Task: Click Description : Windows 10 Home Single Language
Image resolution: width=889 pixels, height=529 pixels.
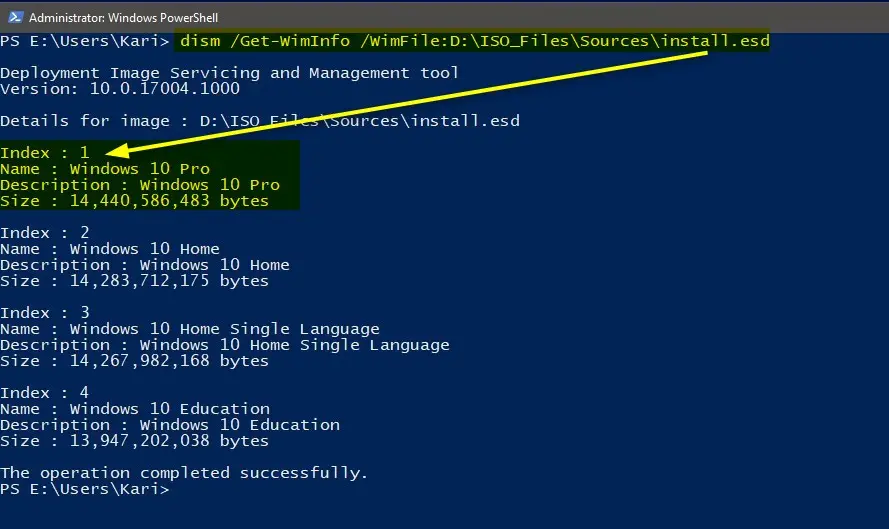Action: point(224,345)
